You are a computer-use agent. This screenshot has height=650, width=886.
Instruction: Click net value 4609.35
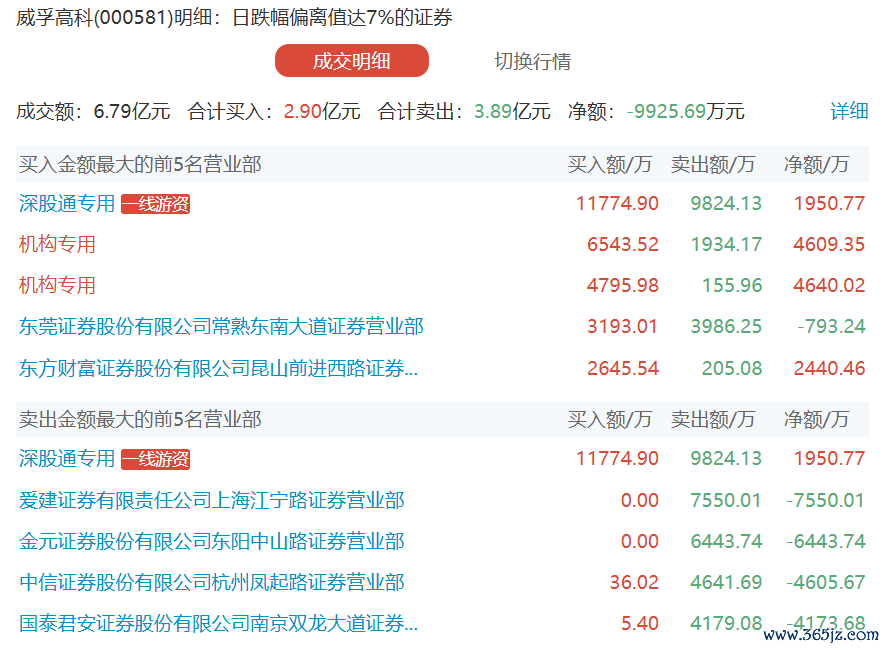[829, 244]
